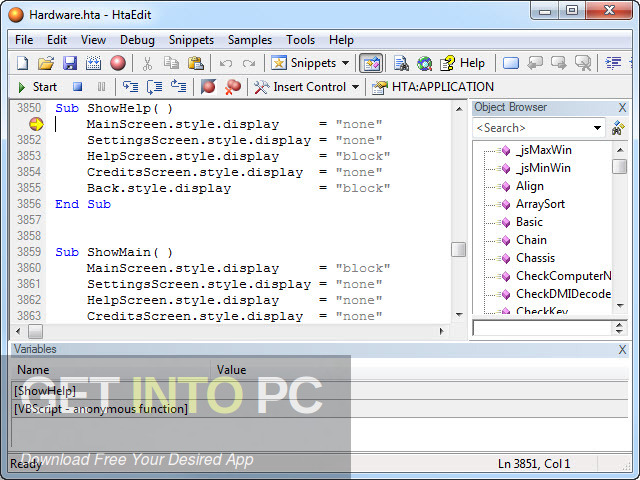Select Align in the Object Browser

coord(529,186)
